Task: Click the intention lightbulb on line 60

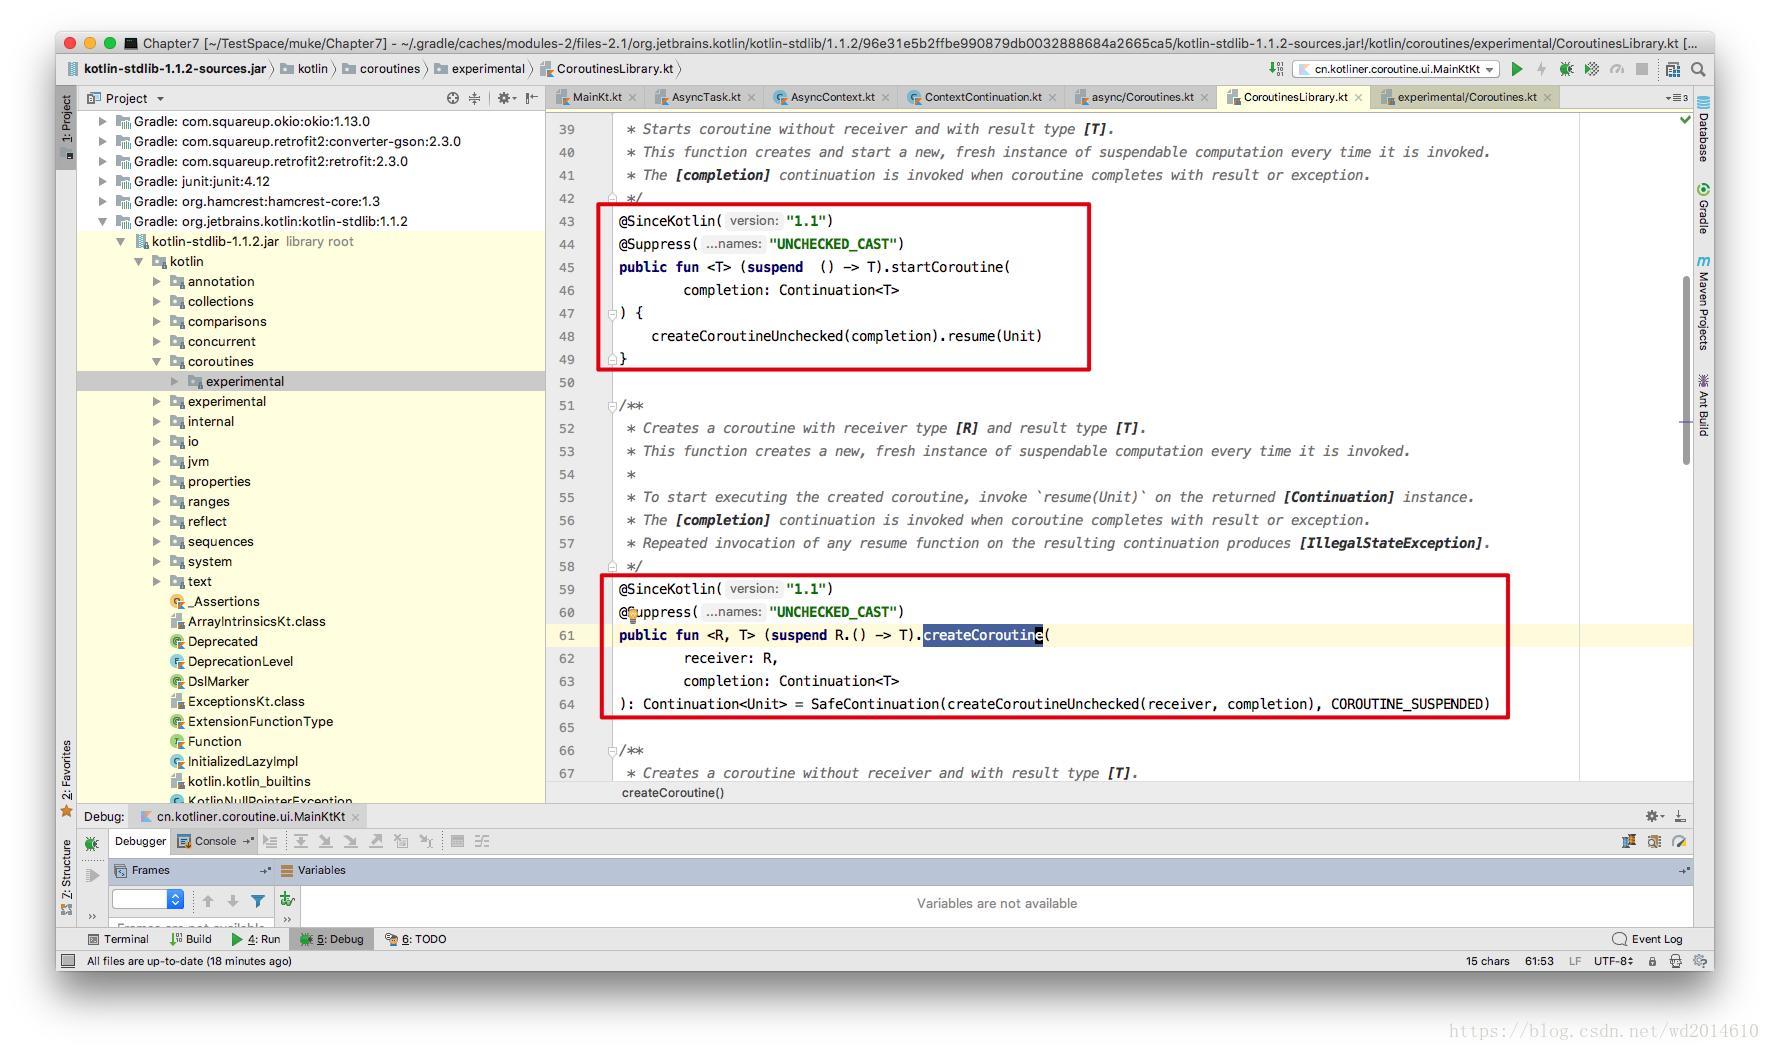Action: tap(632, 614)
